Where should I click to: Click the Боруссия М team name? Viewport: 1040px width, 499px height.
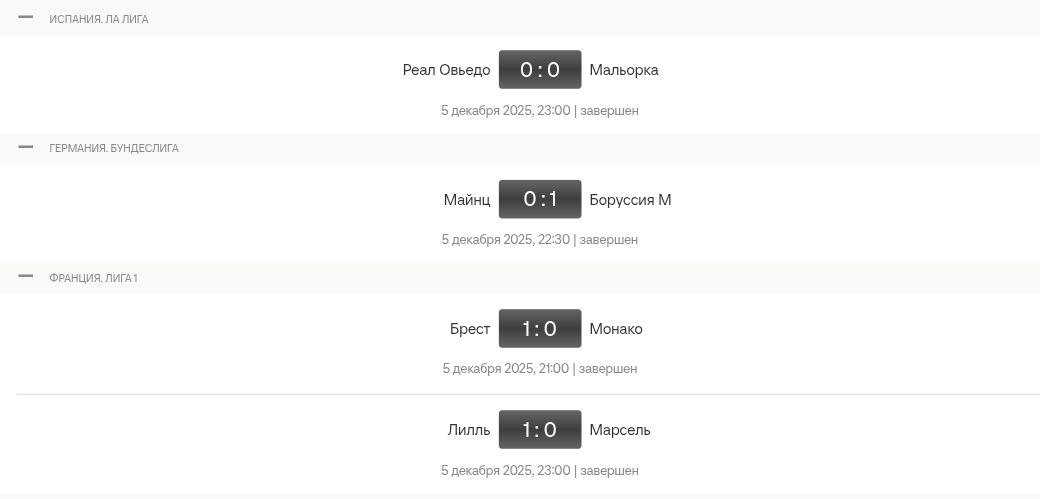[631, 199]
